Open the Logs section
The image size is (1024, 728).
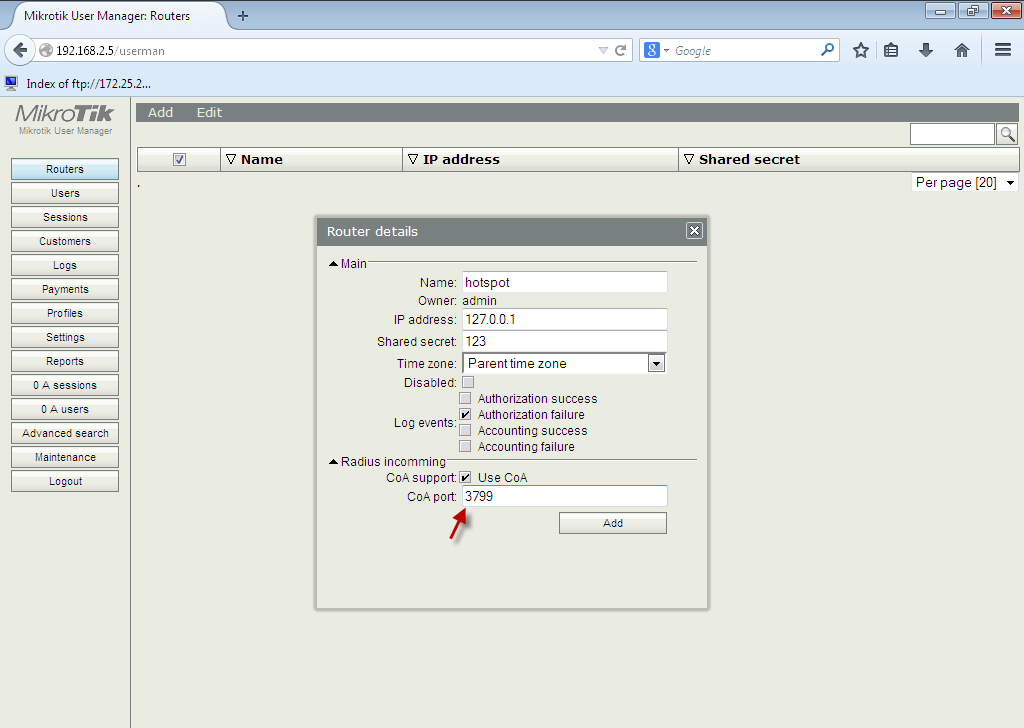(65, 265)
